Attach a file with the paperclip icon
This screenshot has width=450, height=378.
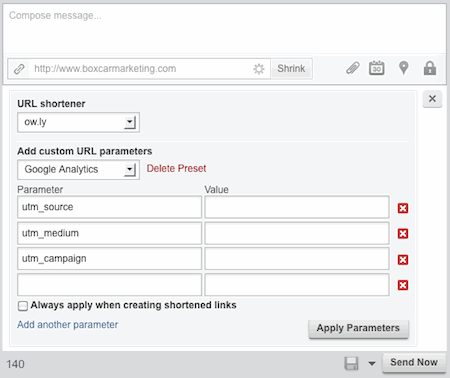coord(353,68)
